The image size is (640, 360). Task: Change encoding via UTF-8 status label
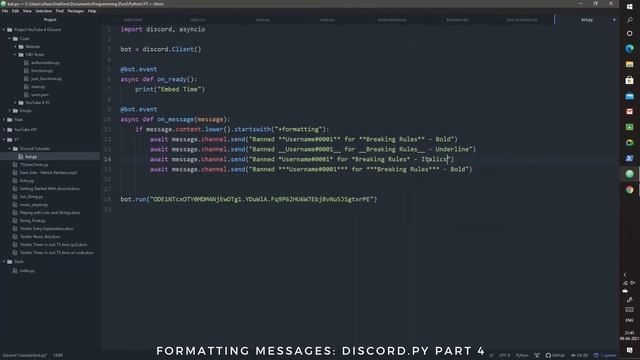click(504, 356)
